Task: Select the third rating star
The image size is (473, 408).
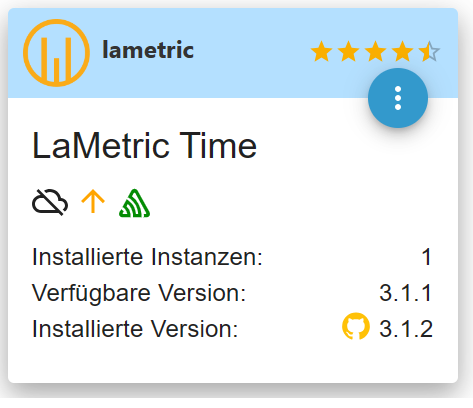Action: (375, 51)
